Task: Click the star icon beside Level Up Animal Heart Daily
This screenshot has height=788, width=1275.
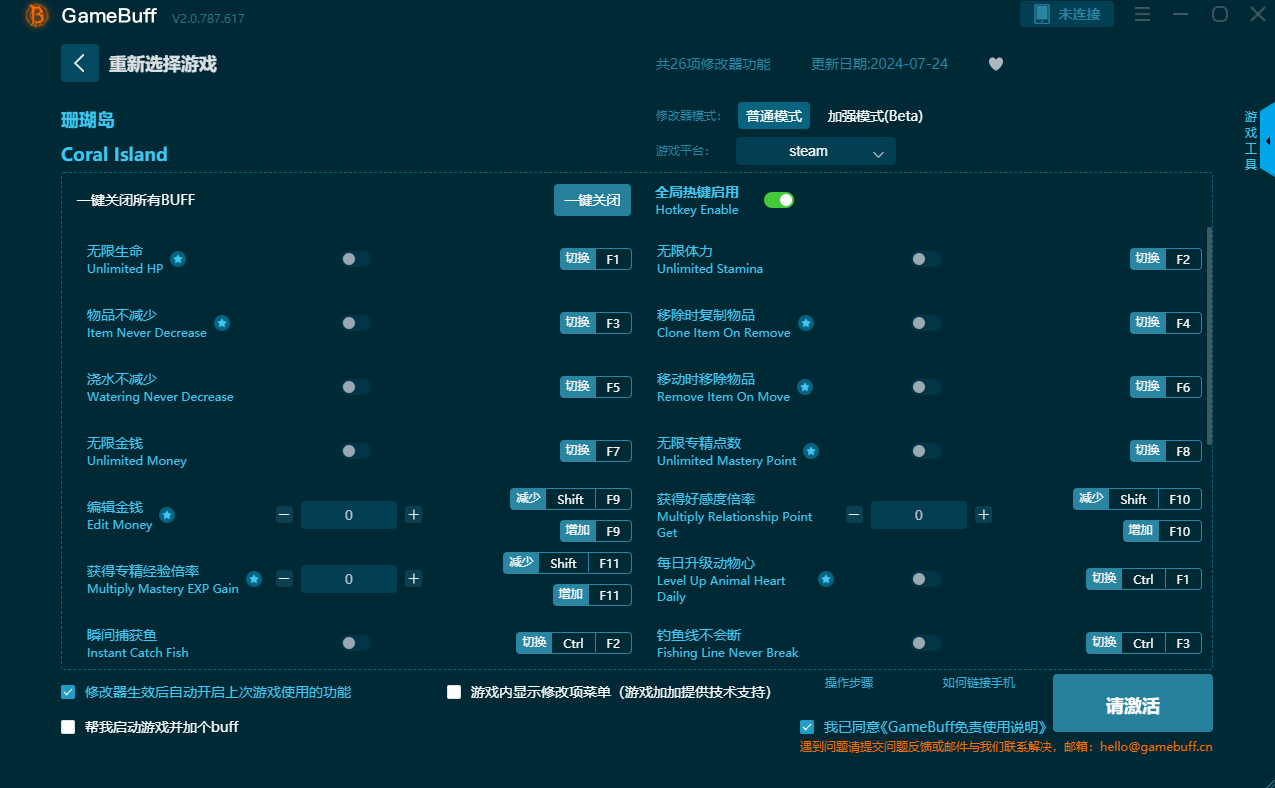Action: (x=826, y=579)
